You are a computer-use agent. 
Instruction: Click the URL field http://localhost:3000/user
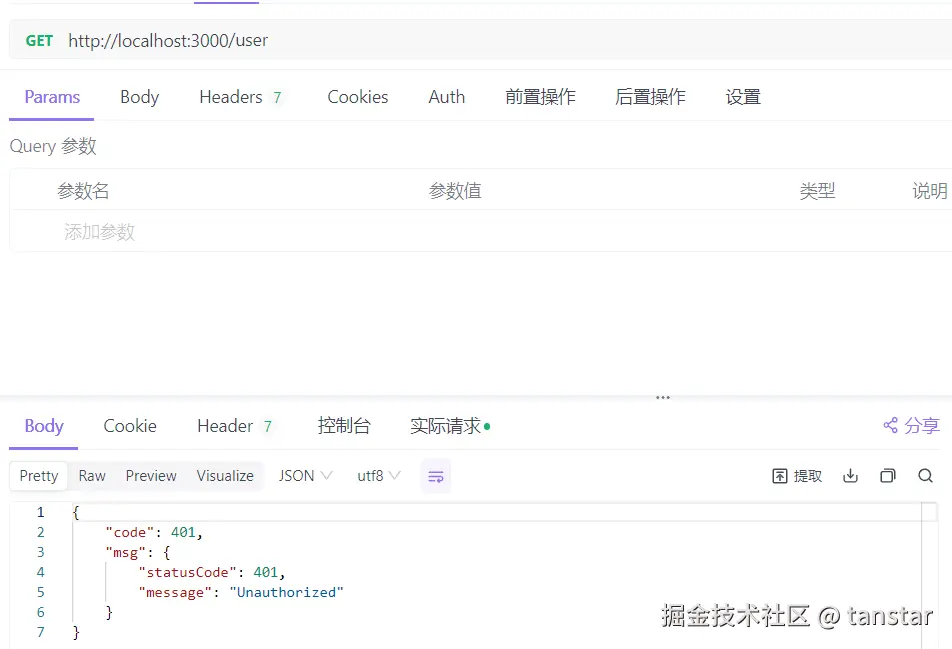coord(168,41)
